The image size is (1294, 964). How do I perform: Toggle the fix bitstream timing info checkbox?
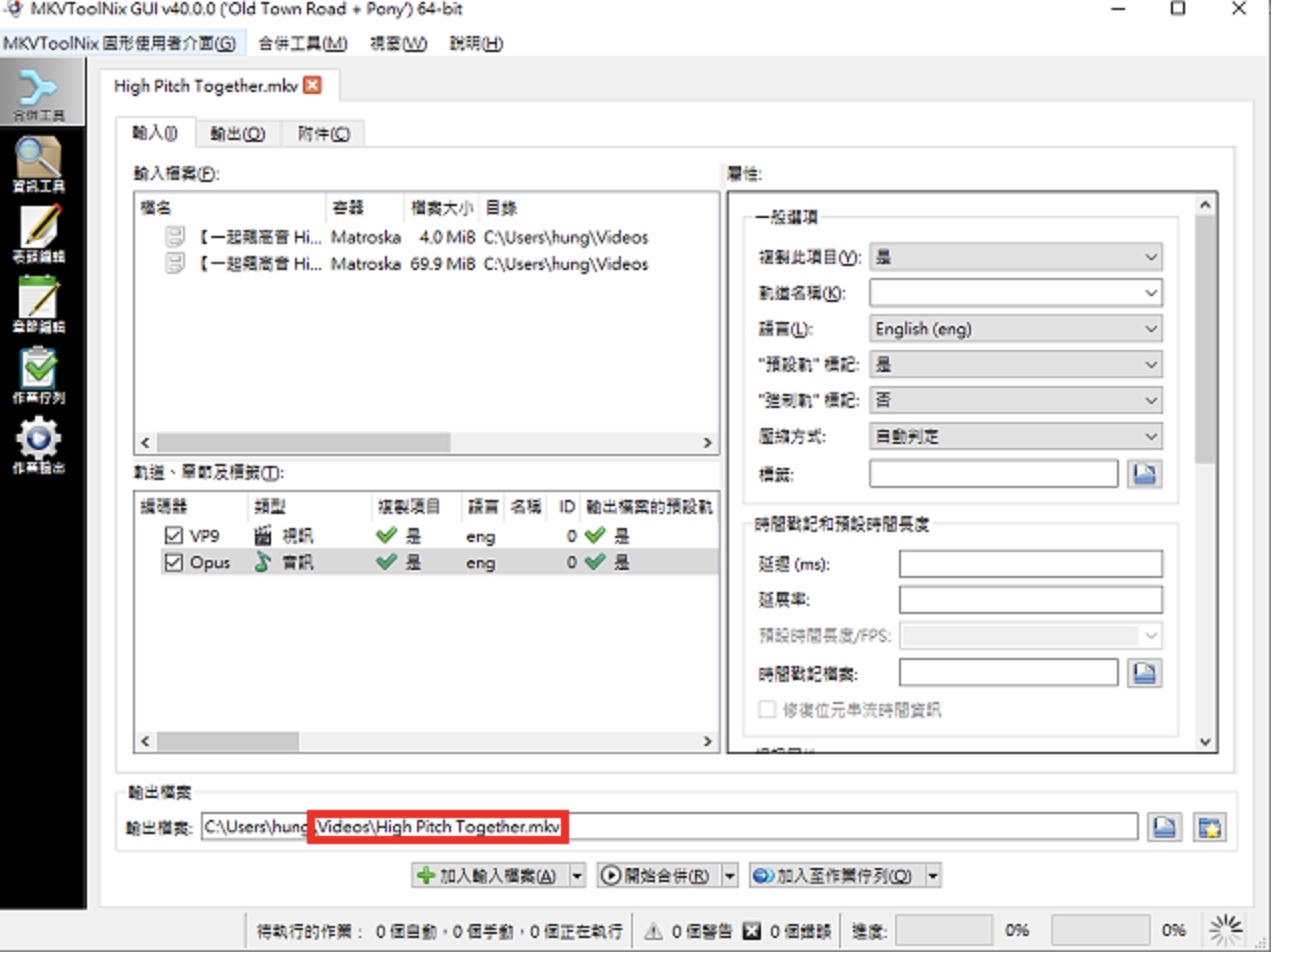point(767,709)
